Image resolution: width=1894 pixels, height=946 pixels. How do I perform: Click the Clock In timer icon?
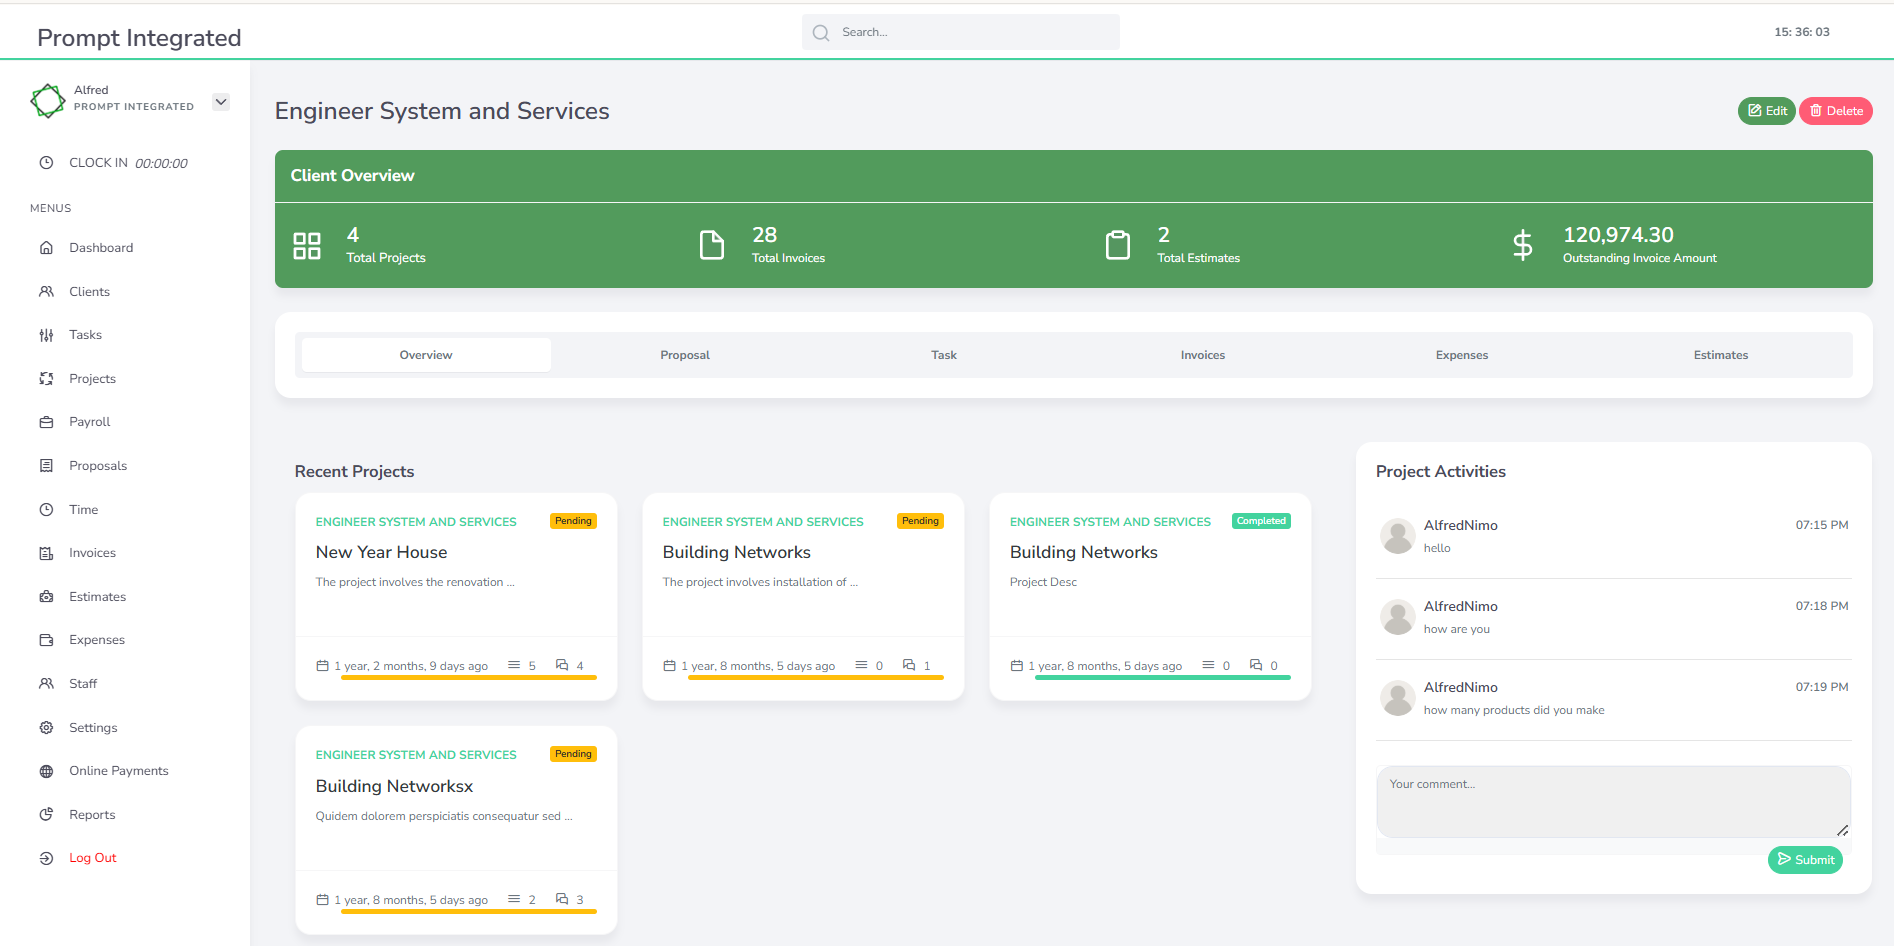coord(46,163)
